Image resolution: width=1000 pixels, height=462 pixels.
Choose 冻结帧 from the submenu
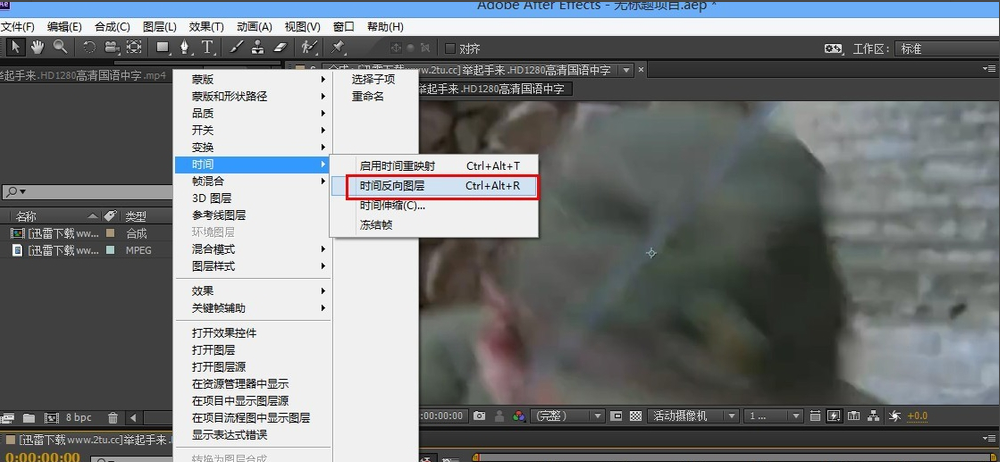point(434,225)
